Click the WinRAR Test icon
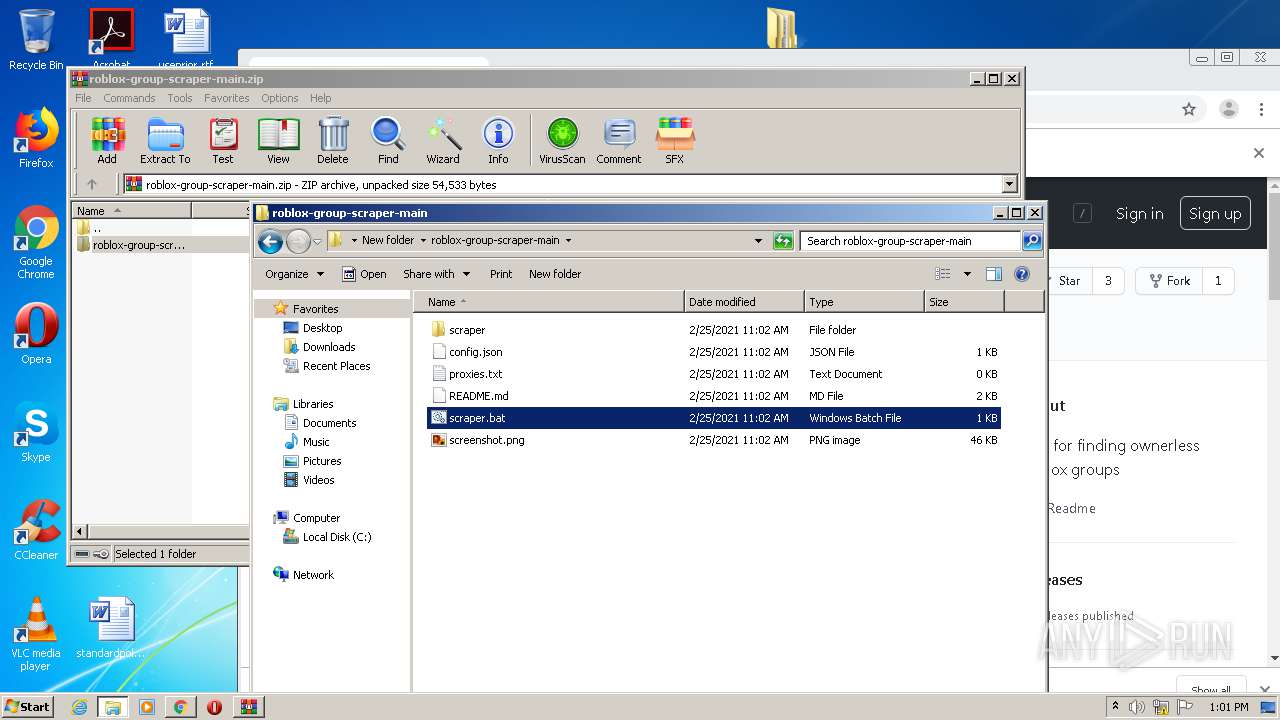The width and height of the screenshot is (1280, 720). click(x=223, y=141)
